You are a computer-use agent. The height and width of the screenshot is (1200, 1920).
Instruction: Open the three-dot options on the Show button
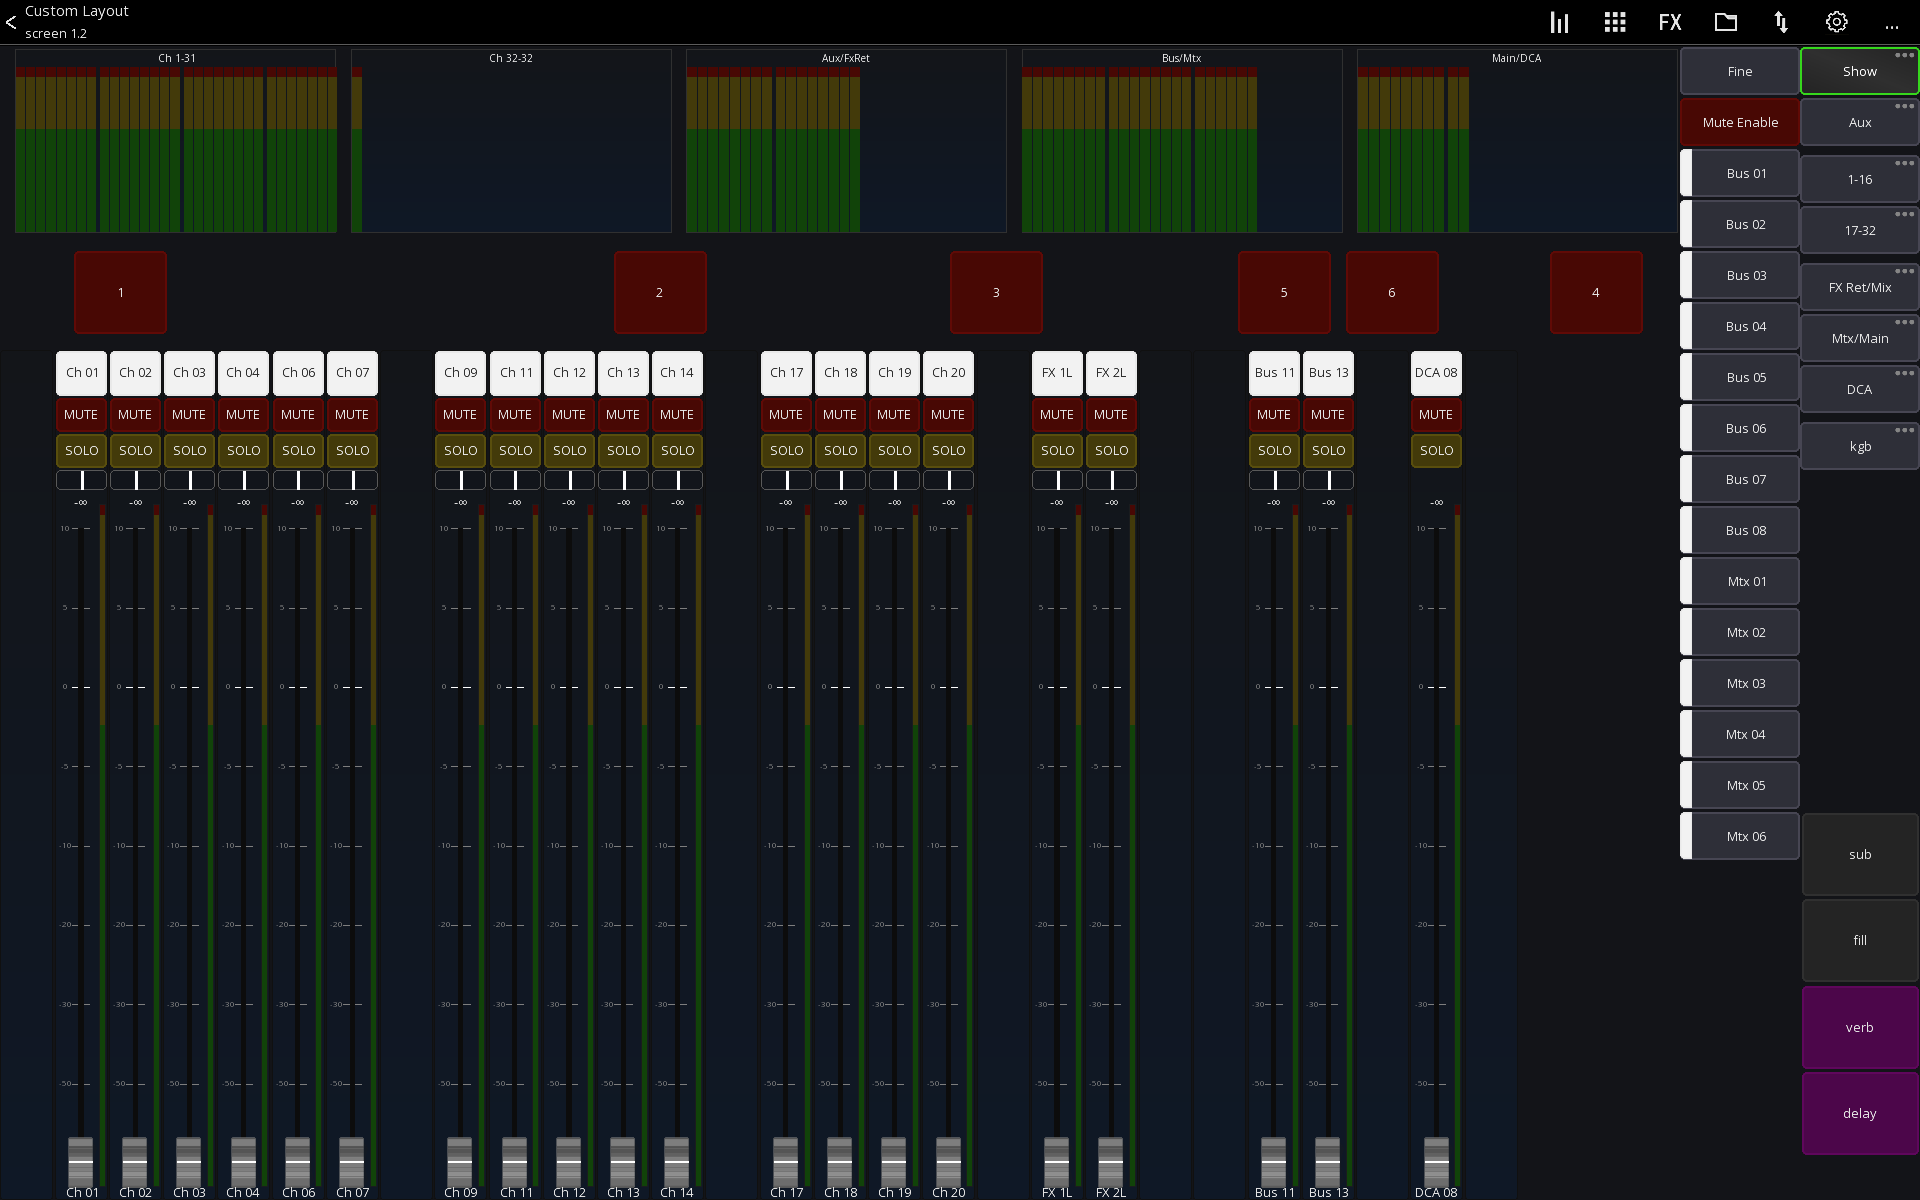click(1904, 55)
